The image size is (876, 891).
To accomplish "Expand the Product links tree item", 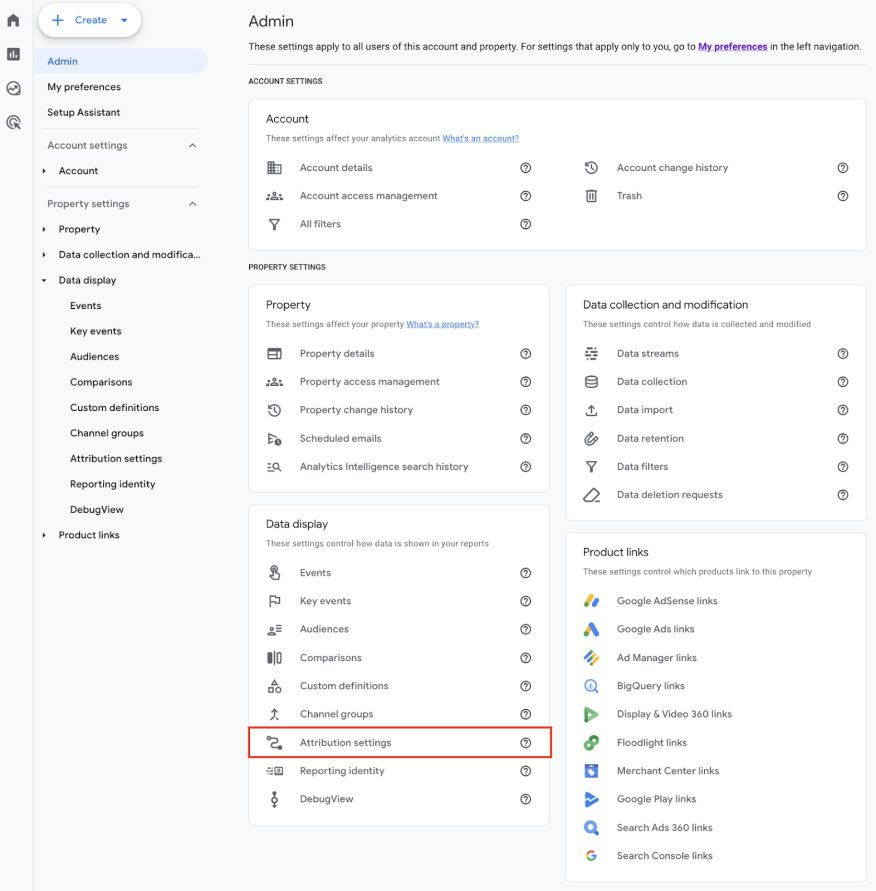I will 44,535.
